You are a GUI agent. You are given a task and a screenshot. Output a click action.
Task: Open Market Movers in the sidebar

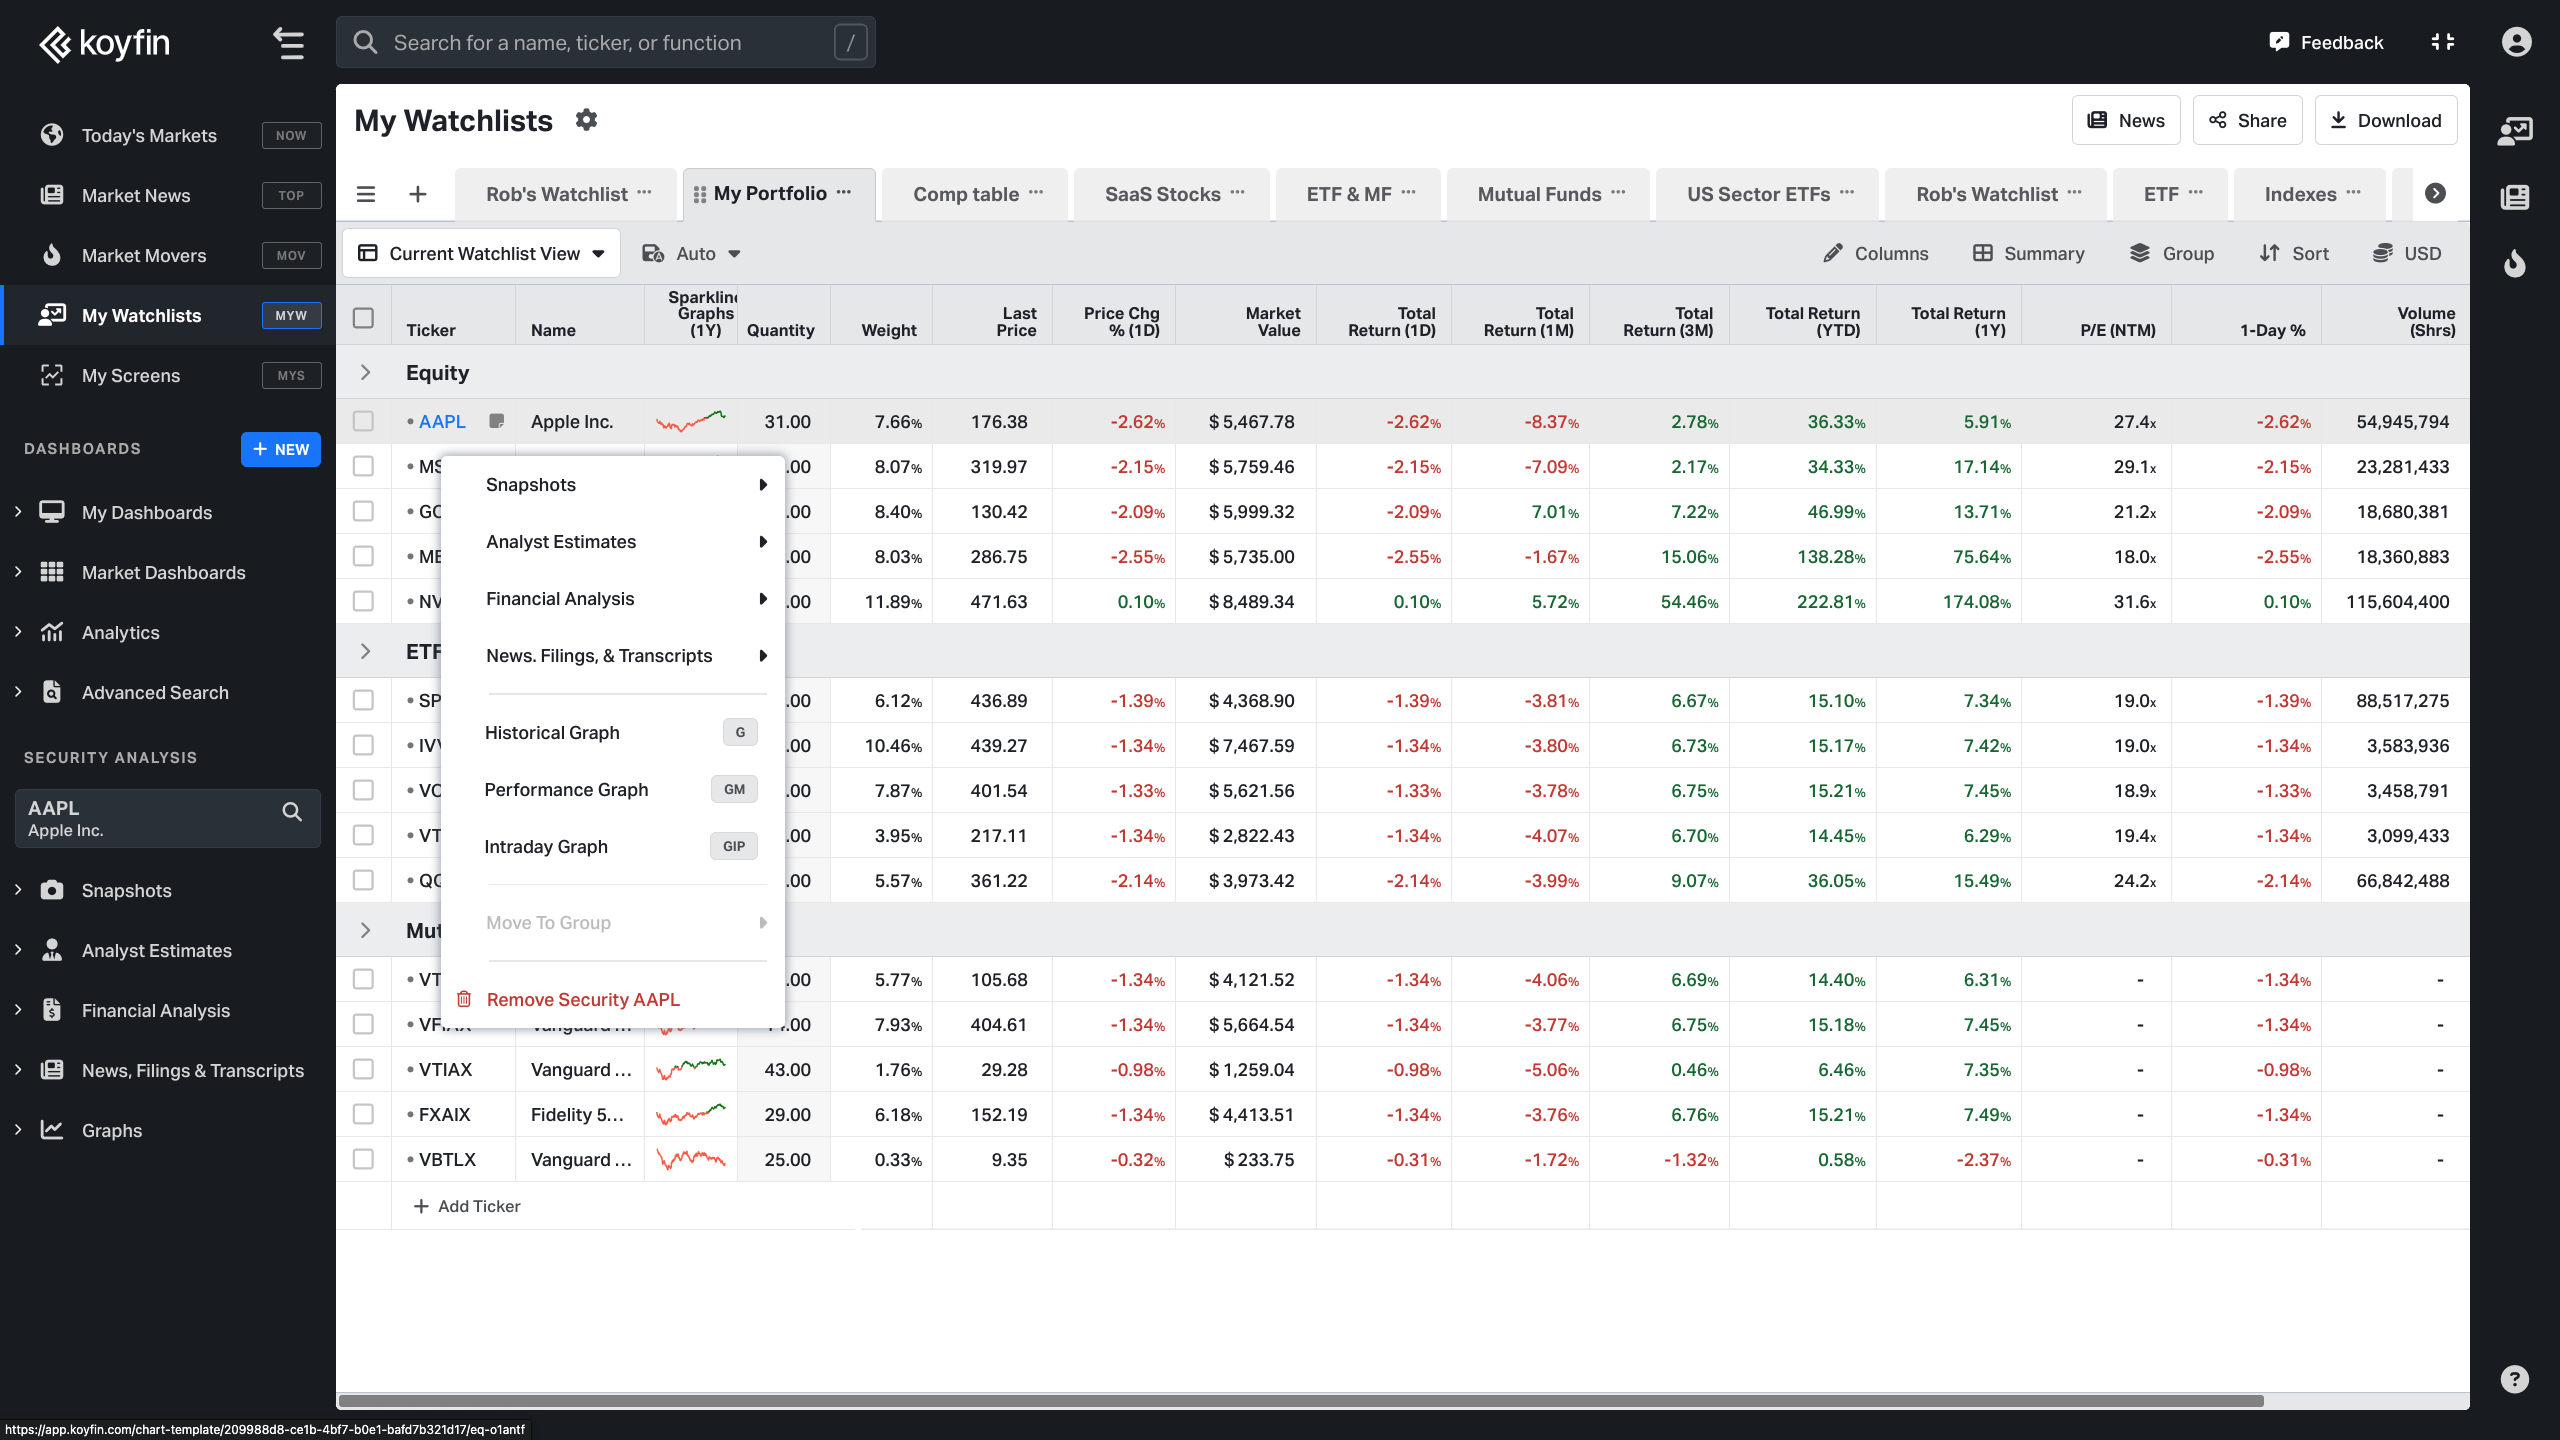pyautogui.click(x=168, y=255)
